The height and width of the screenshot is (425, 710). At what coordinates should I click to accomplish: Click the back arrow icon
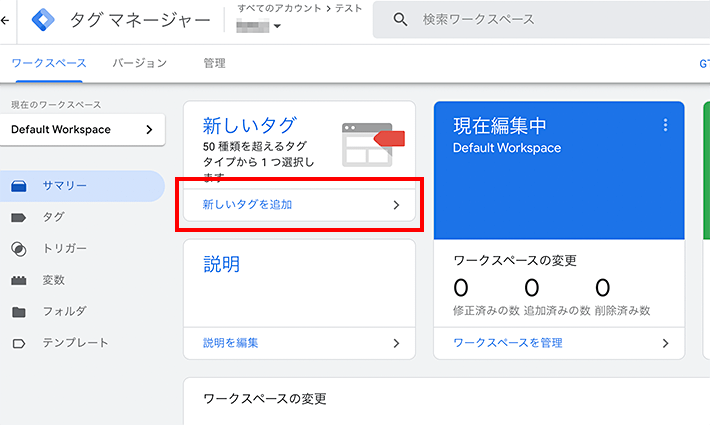(x=5, y=20)
